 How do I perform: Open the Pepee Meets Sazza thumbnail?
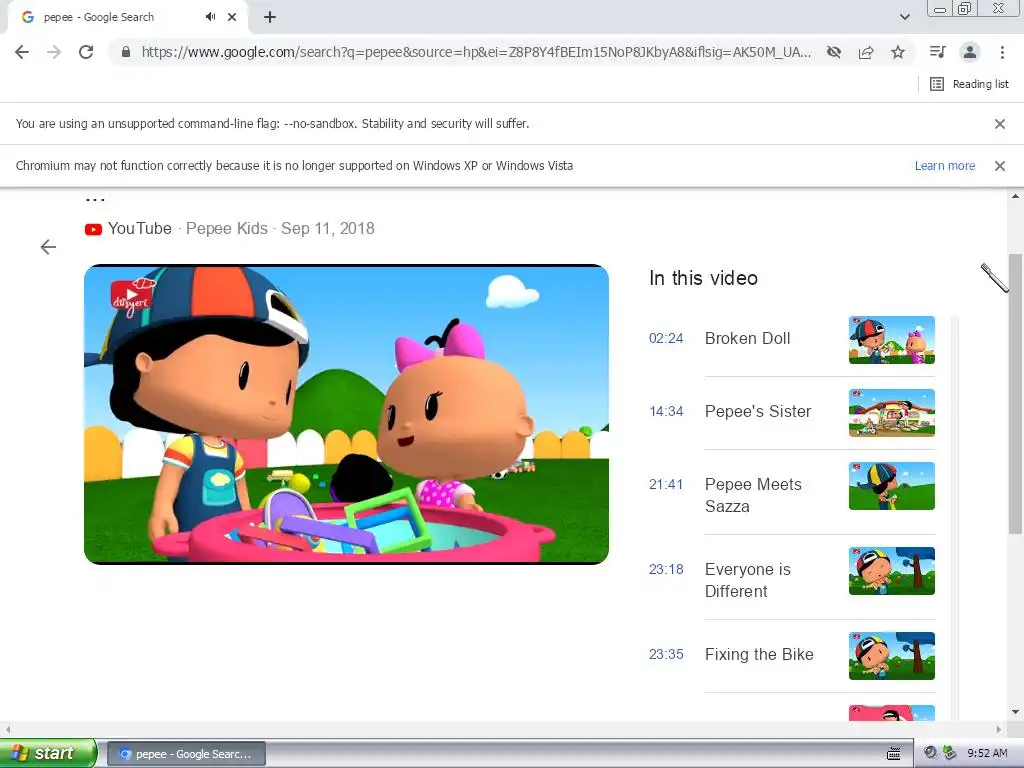click(891, 486)
